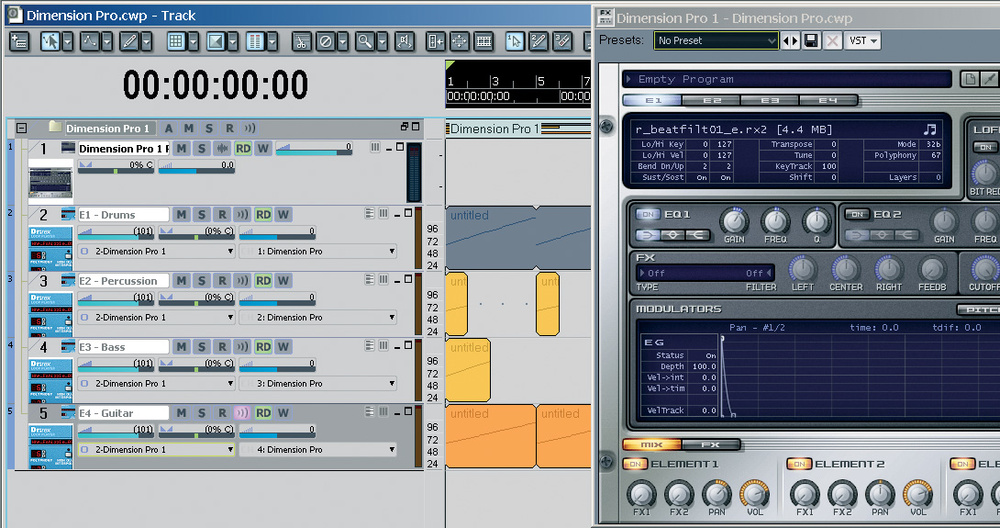Select layer tool 3 eraser icon
1000x528 pixels.
[562, 42]
